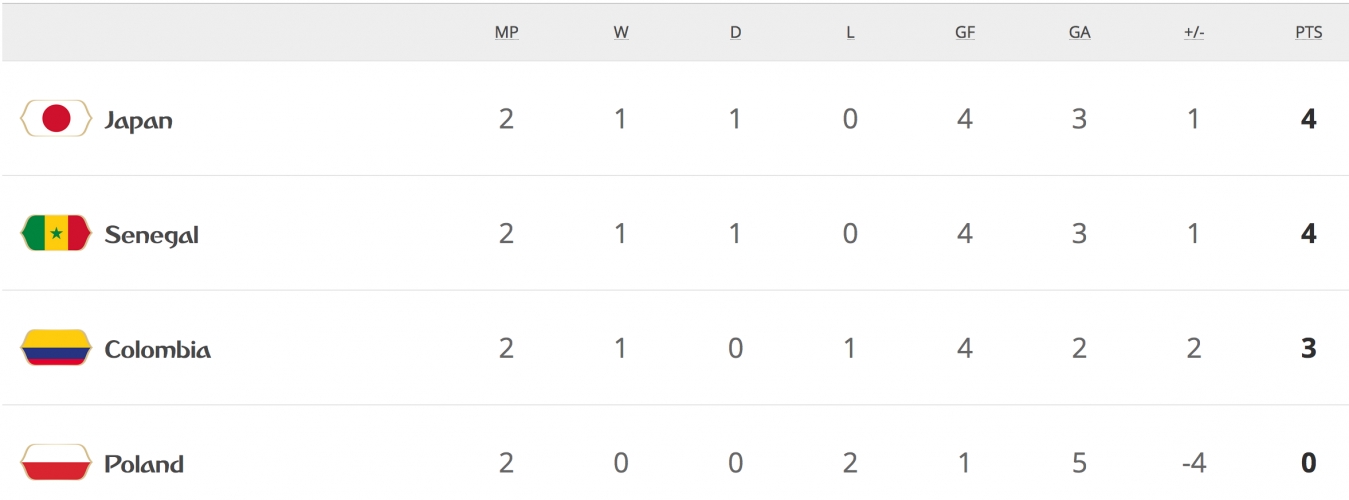The width and height of the screenshot is (1349, 500).
Task: Select the W column header
Action: pos(621,32)
